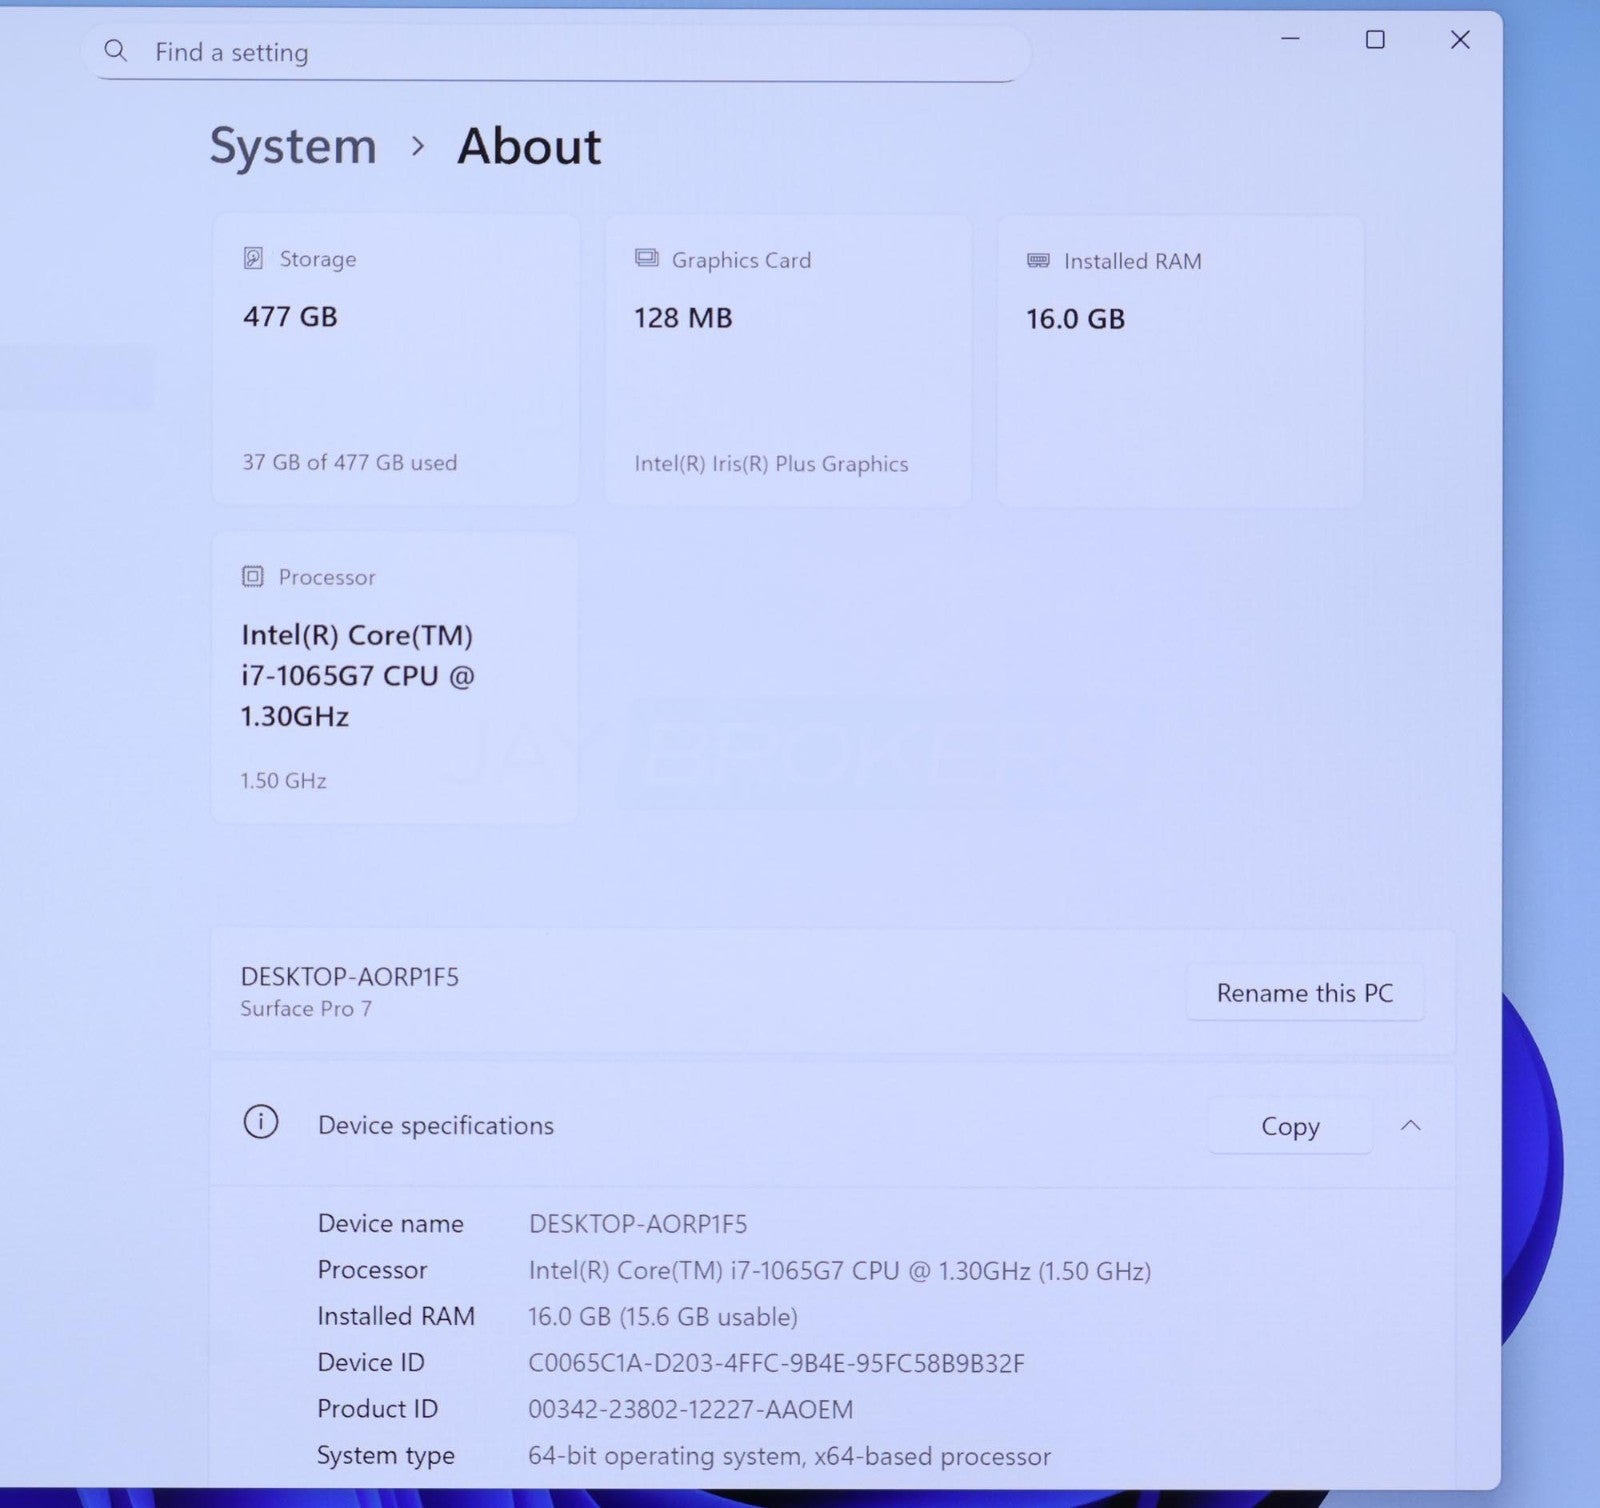Viewport: 1600px width, 1508px height.
Task: Go back to System via the breadcrumb
Action: [293, 147]
